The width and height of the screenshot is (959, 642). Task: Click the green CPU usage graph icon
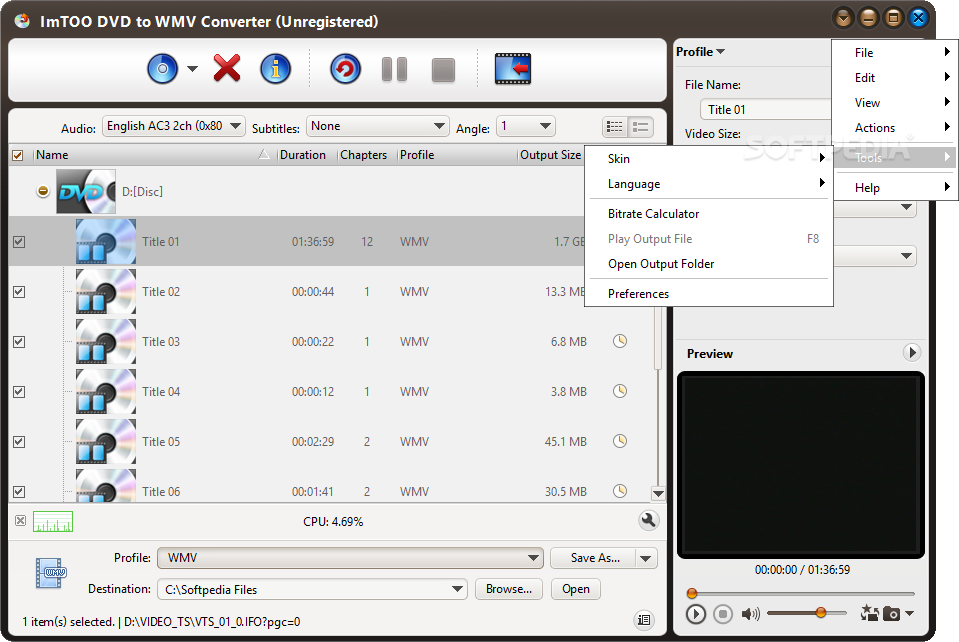coord(53,522)
